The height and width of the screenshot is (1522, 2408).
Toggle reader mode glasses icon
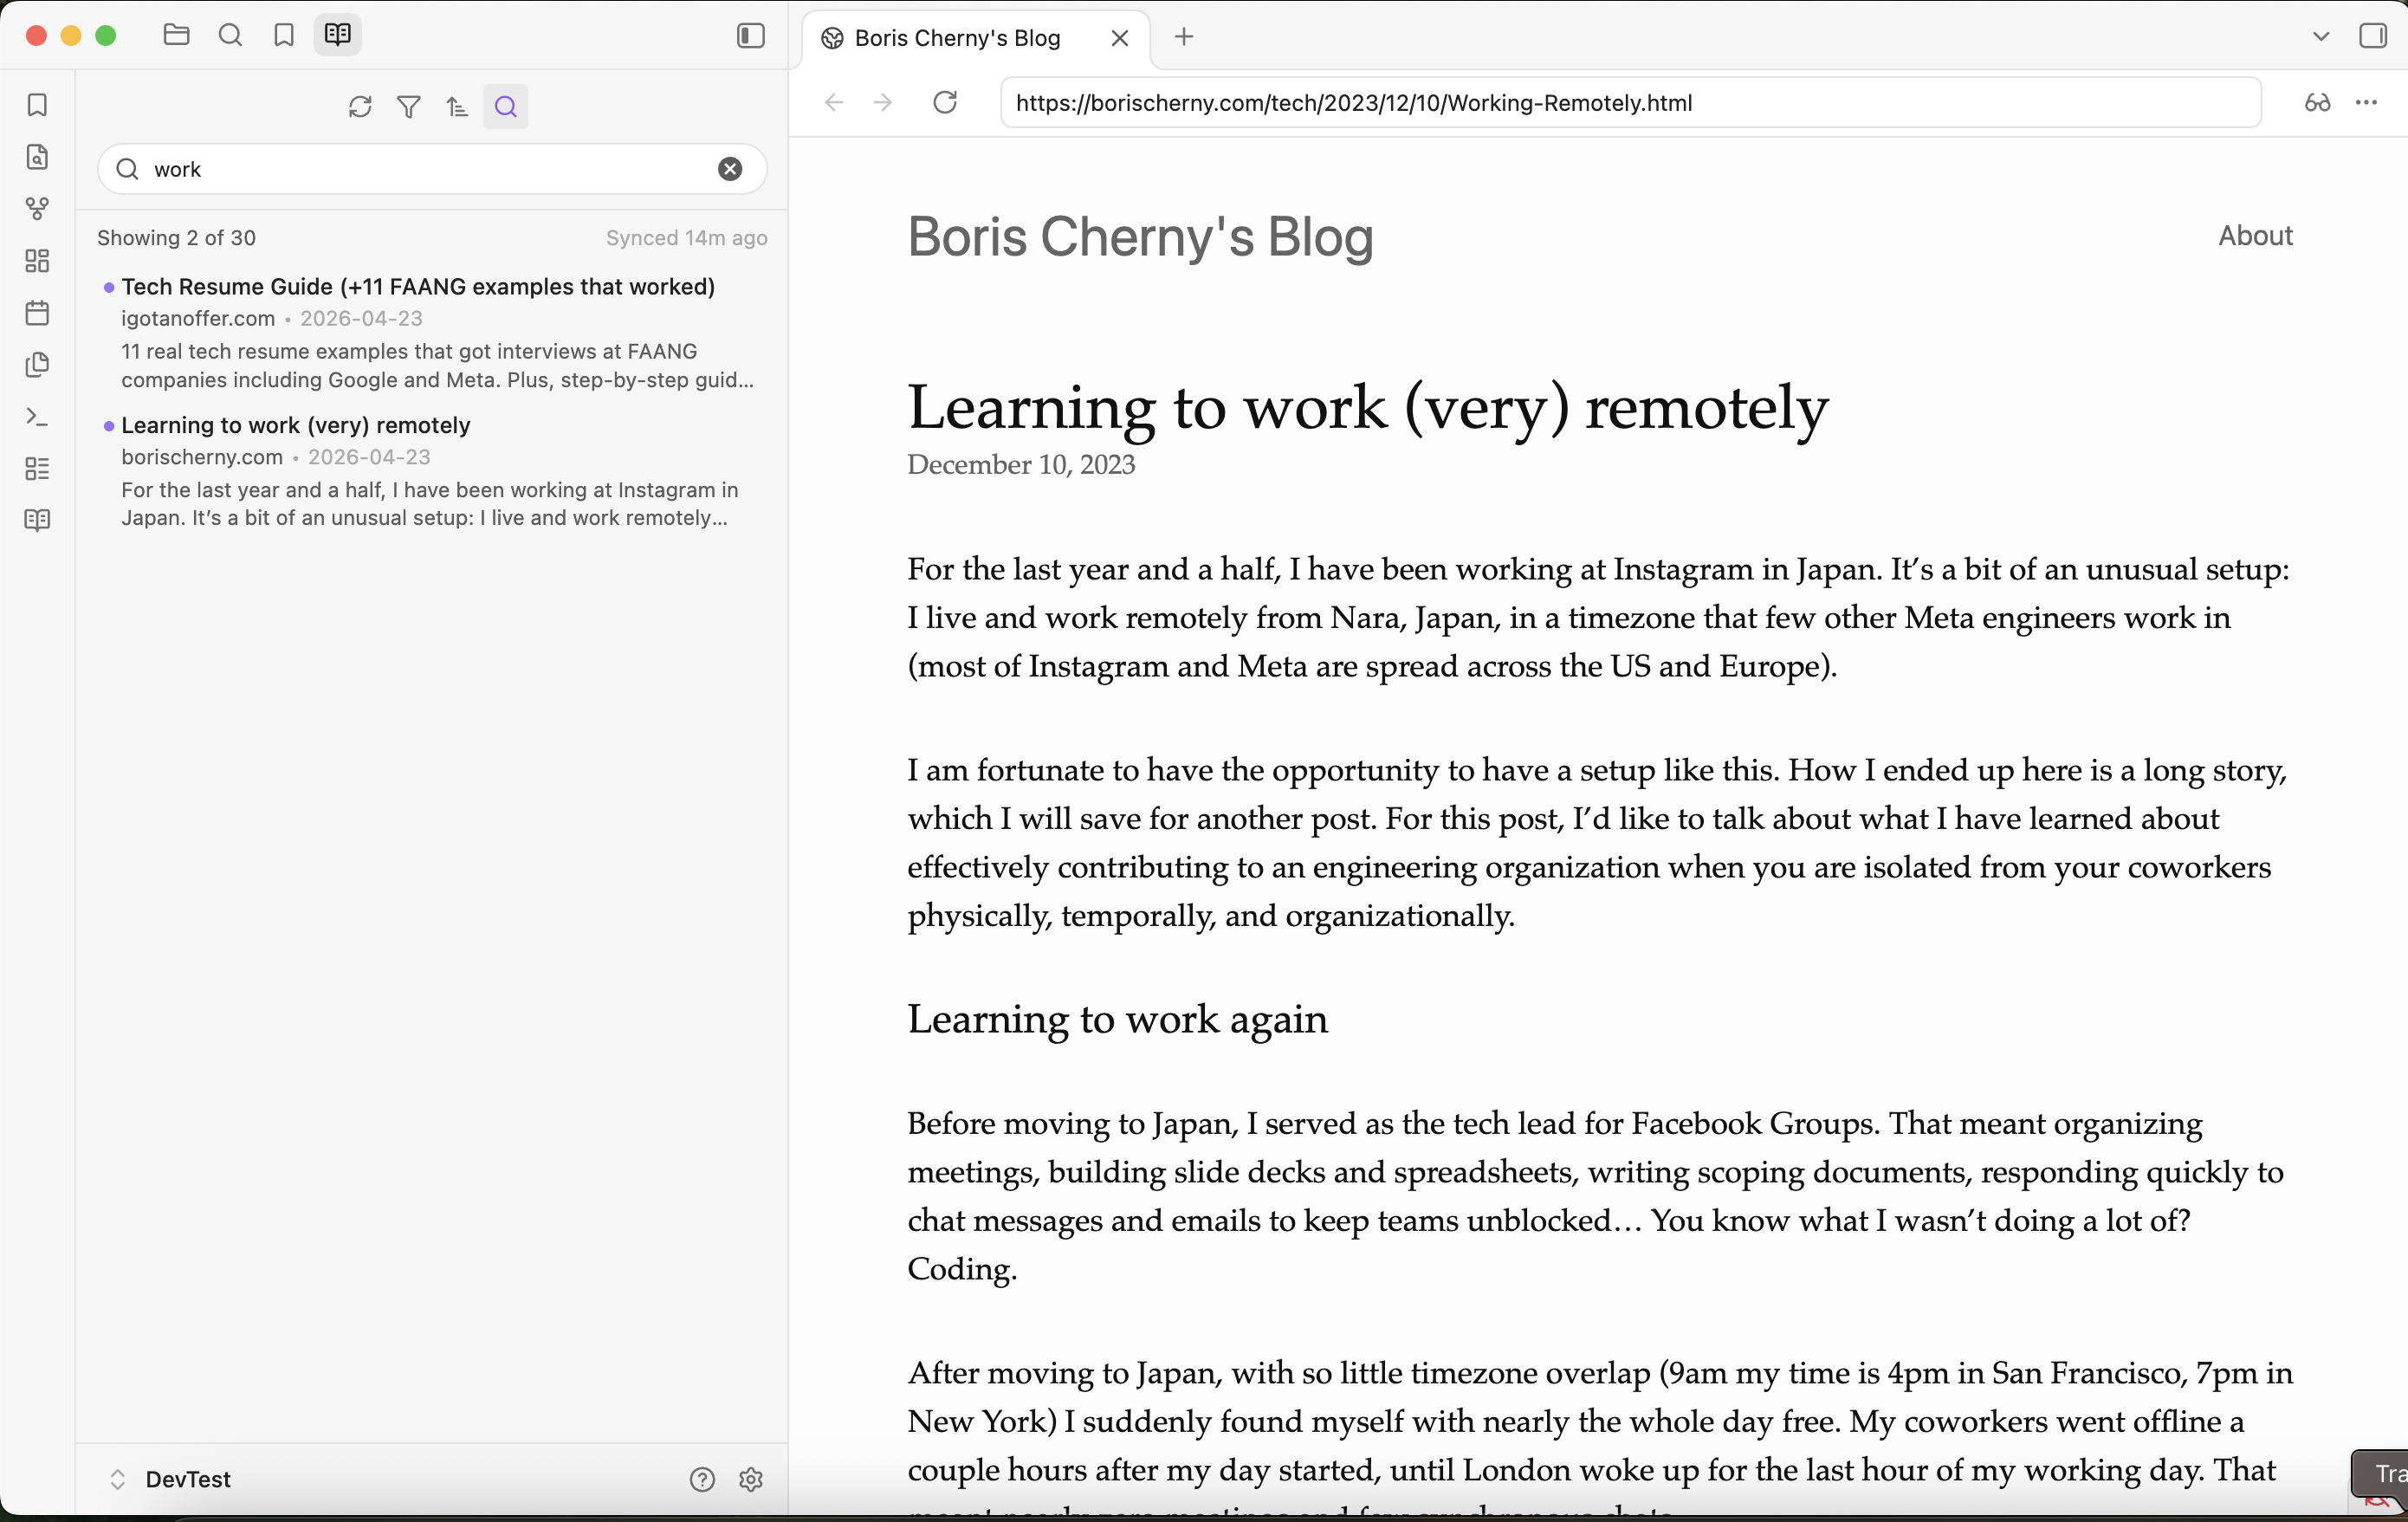pos(2317,102)
